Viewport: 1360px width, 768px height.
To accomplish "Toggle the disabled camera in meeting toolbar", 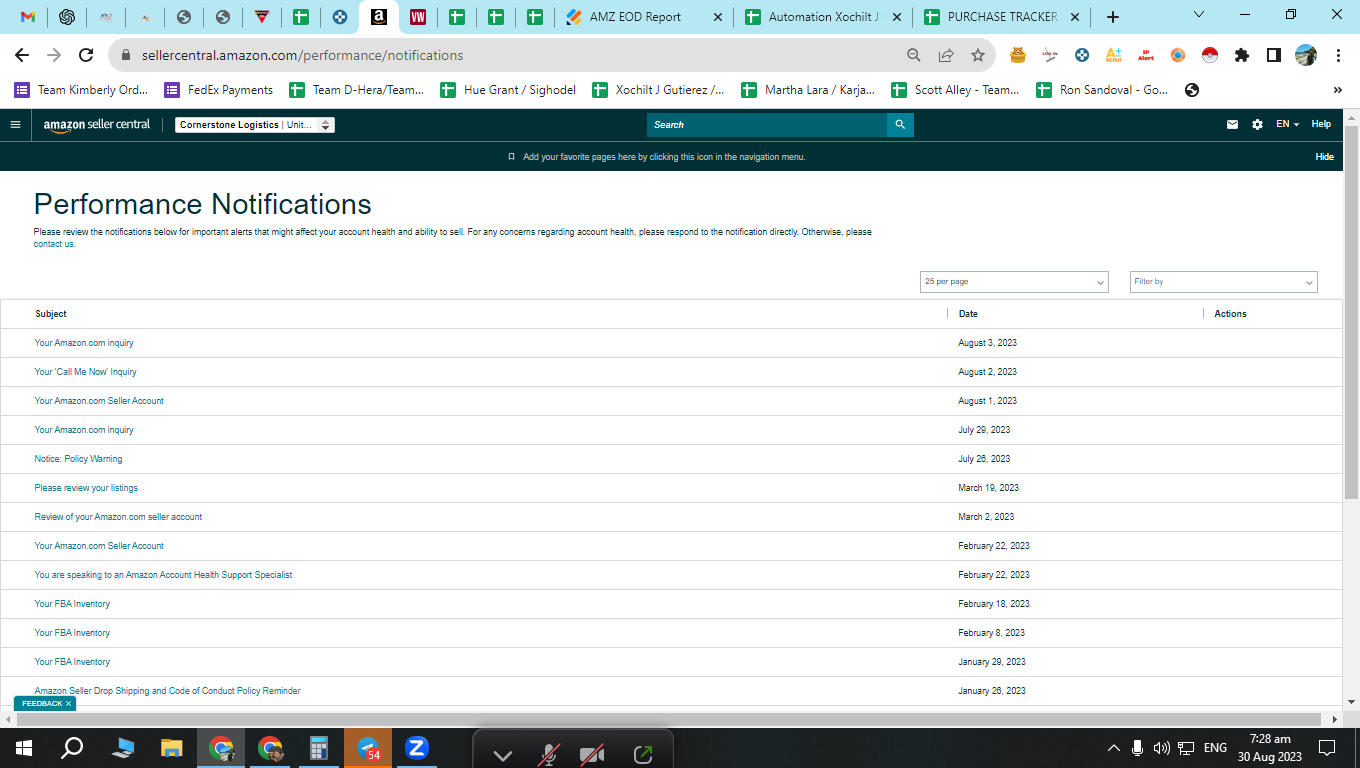I will [593, 755].
